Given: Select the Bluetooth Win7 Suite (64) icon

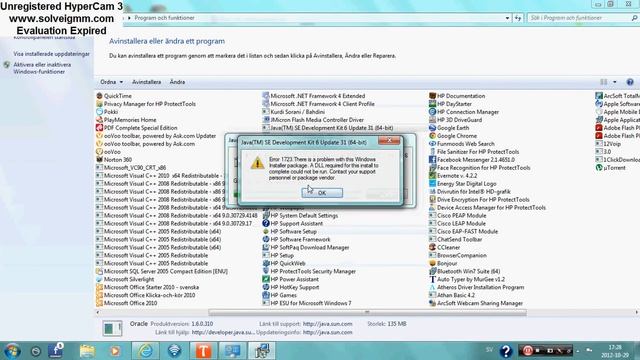Looking at the screenshot, I should pos(432,271).
